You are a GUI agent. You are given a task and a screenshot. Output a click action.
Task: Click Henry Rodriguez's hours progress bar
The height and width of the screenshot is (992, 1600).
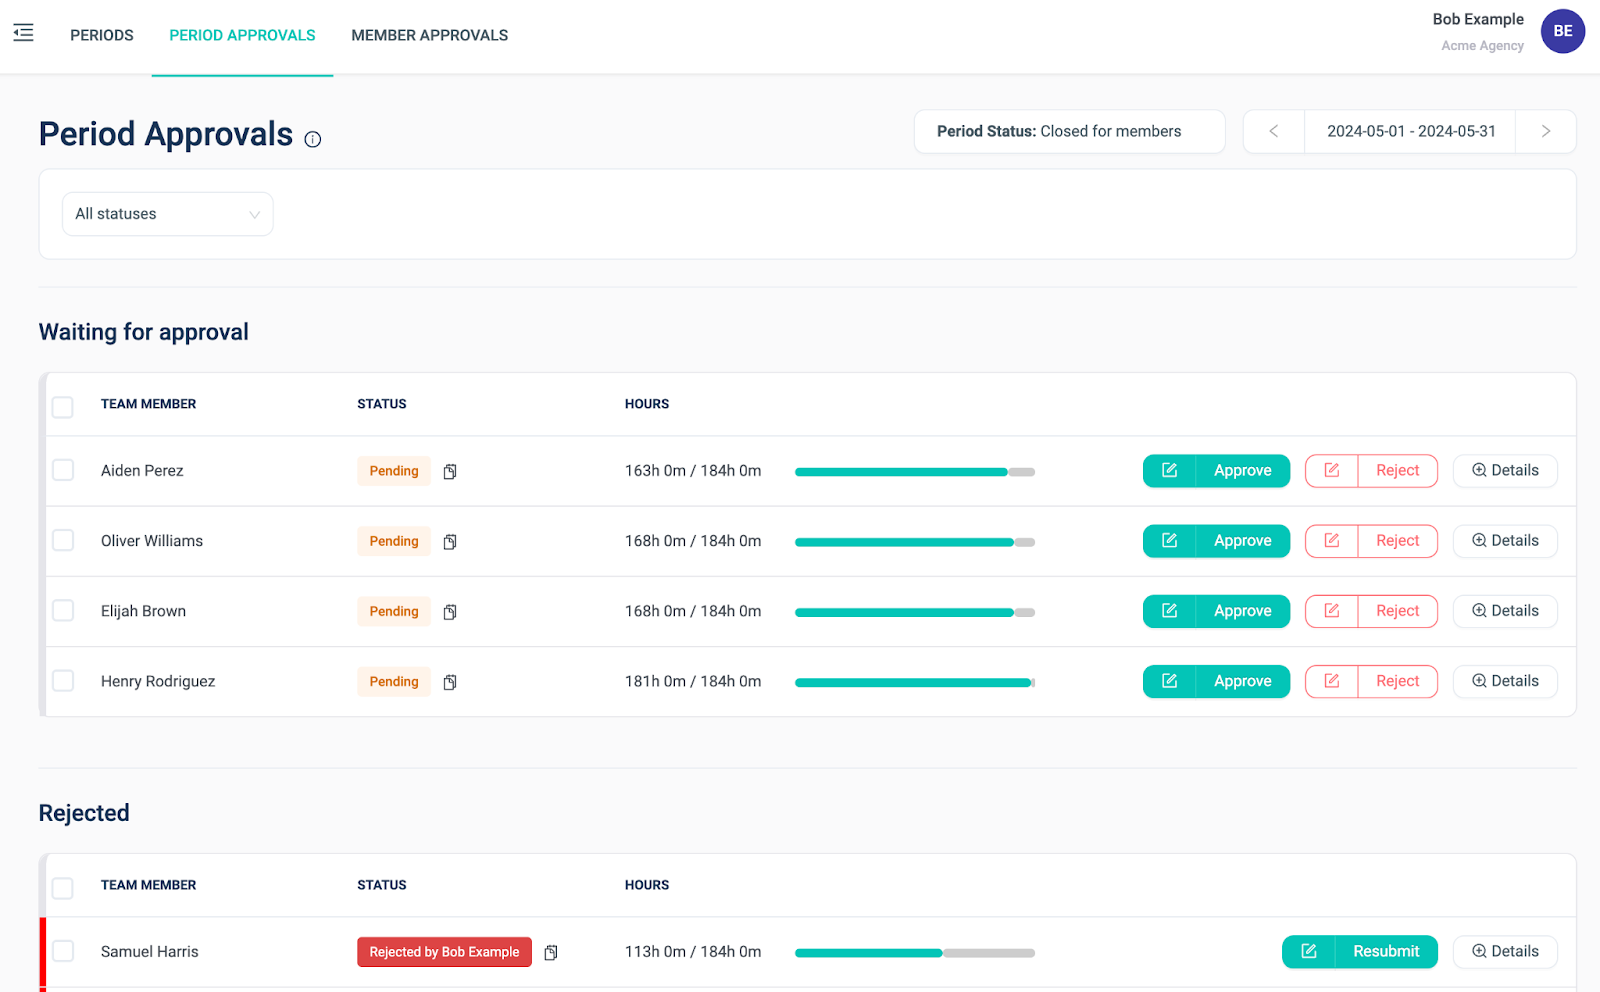(x=915, y=682)
